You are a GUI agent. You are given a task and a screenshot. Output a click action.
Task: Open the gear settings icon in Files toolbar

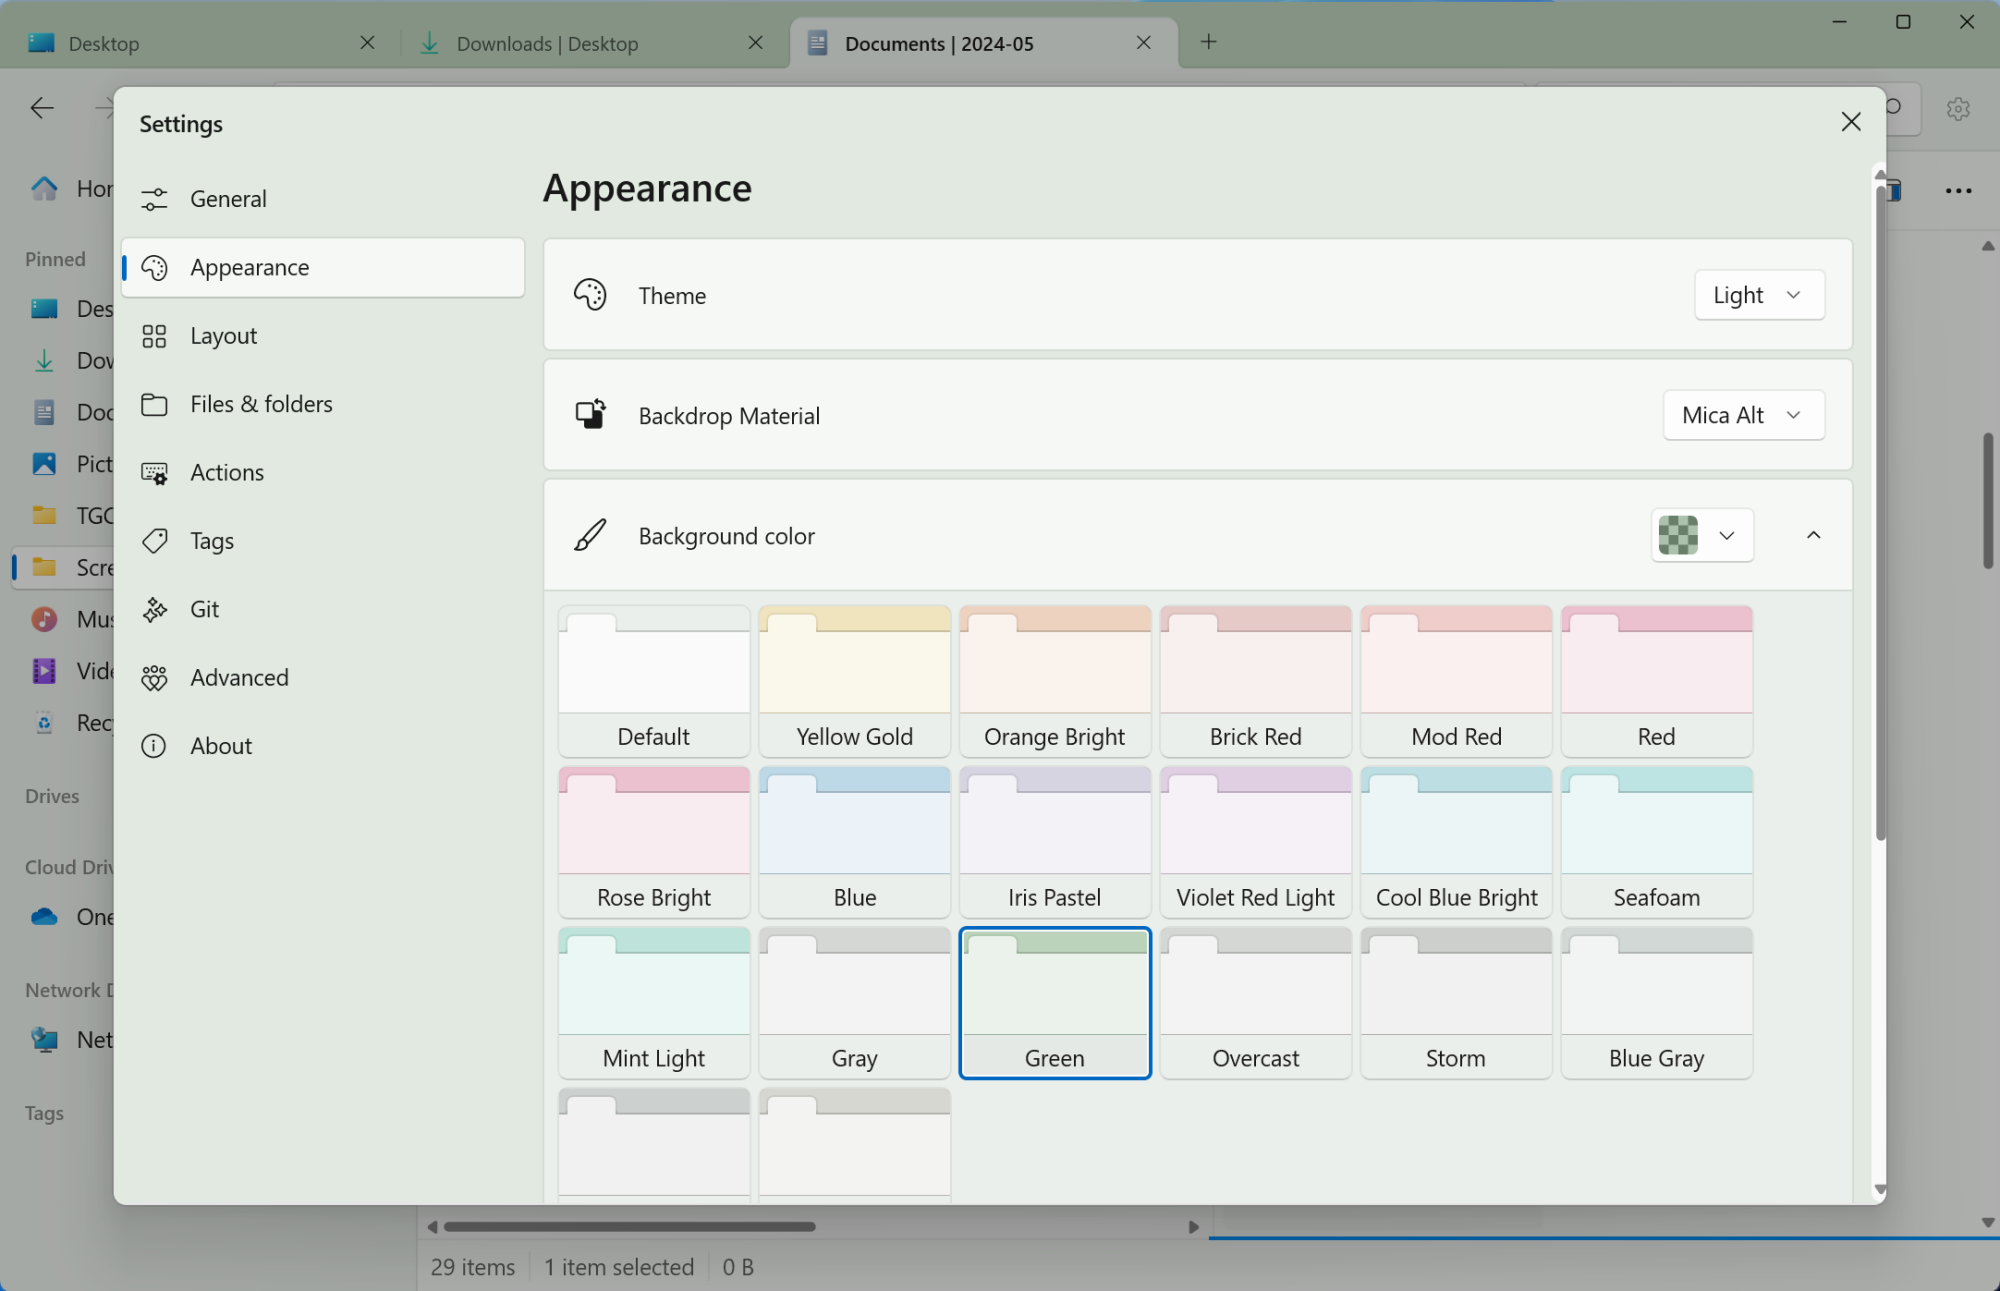point(1958,108)
